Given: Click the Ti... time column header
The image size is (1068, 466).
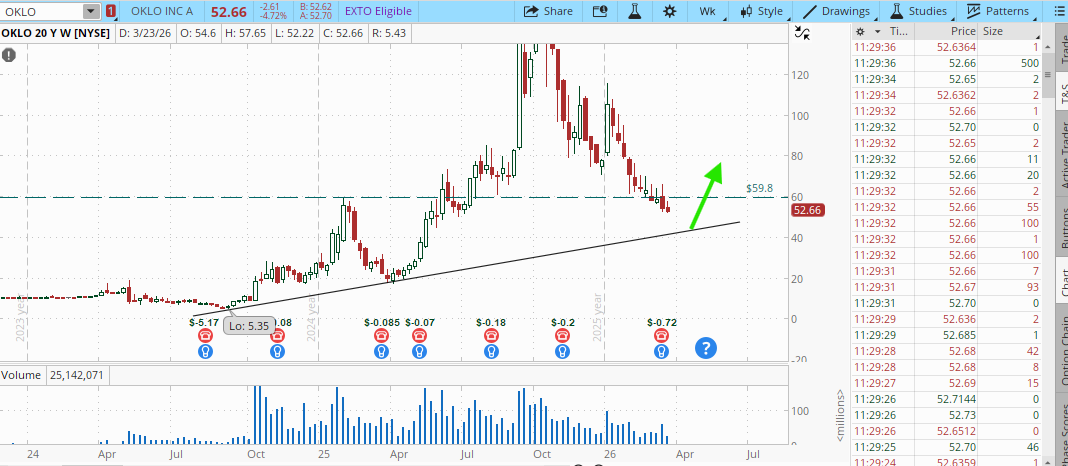Looking at the screenshot, I should (899, 31).
